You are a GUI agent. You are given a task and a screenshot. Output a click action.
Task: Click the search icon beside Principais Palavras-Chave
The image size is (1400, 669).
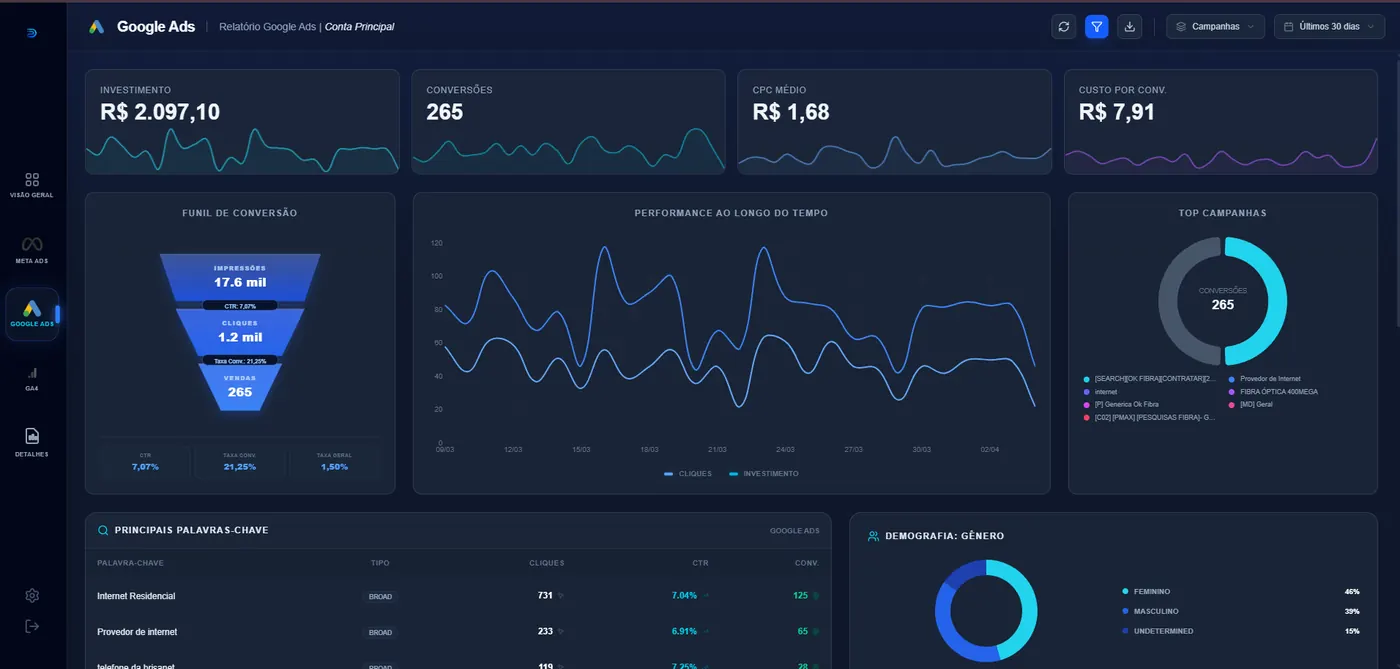click(x=103, y=530)
